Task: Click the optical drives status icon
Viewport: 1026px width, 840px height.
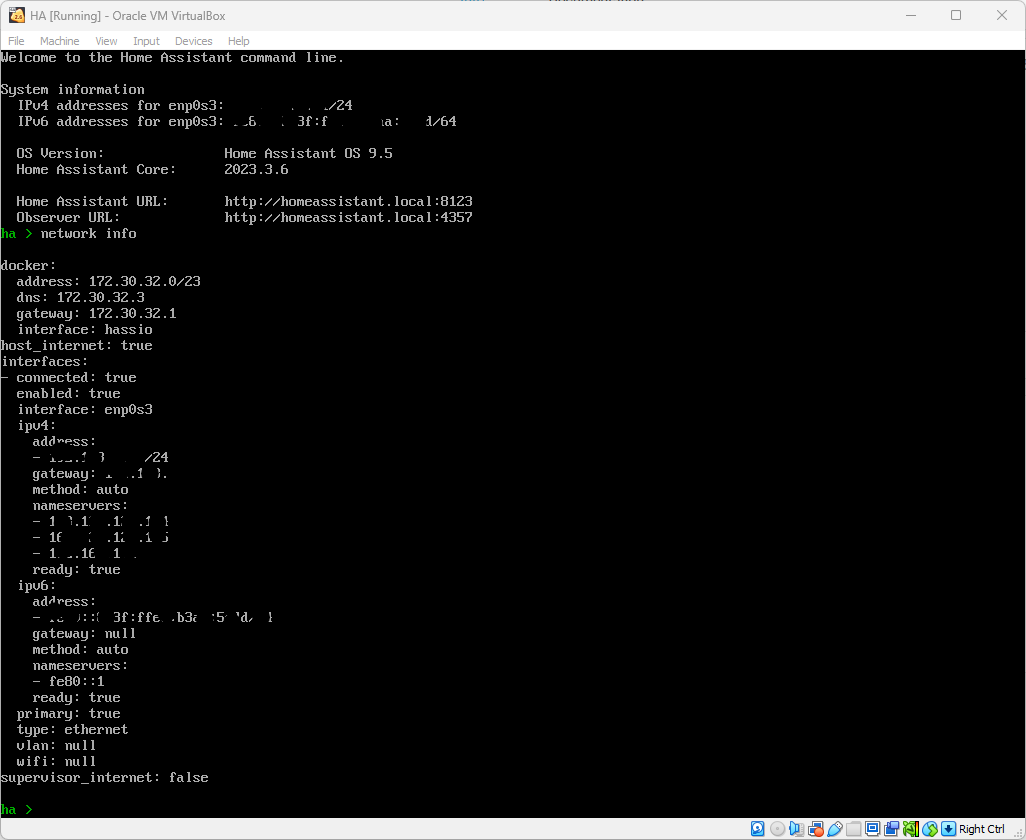Action: click(776, 829)
